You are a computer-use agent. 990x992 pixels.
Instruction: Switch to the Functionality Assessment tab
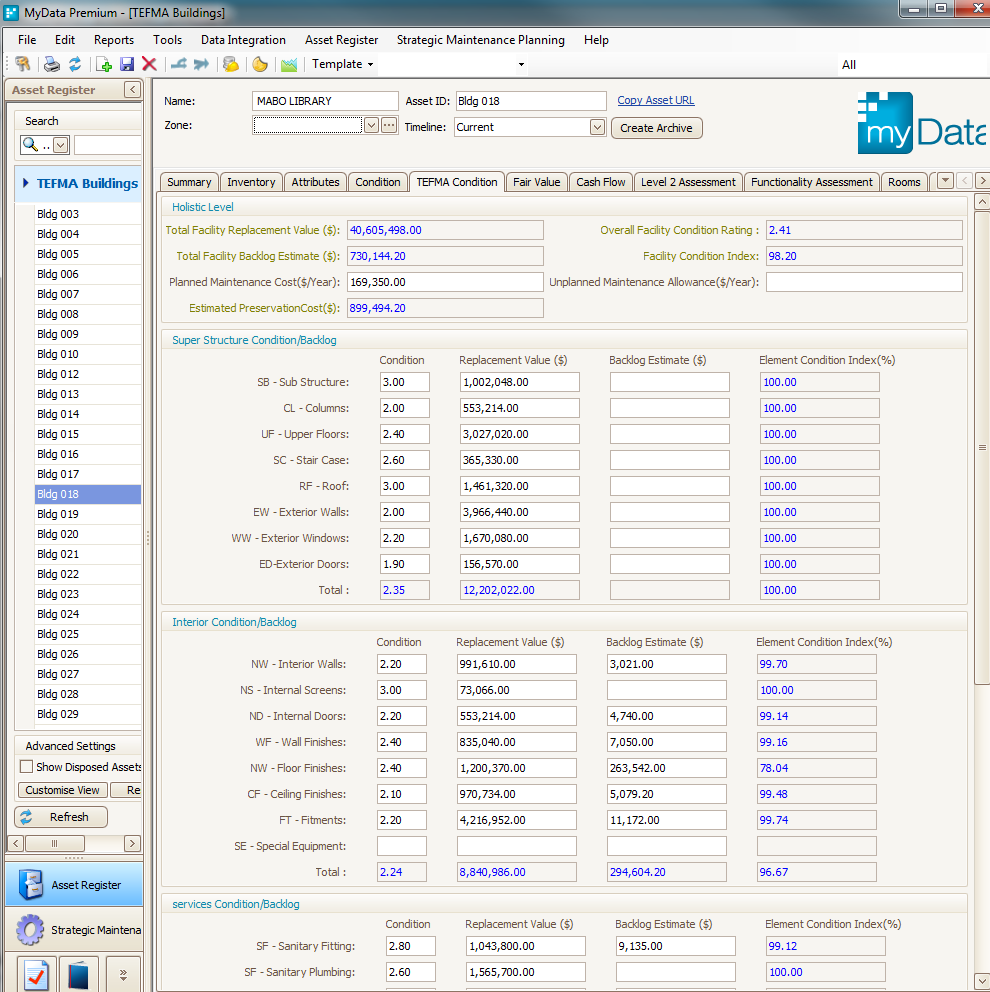point(812,182)
